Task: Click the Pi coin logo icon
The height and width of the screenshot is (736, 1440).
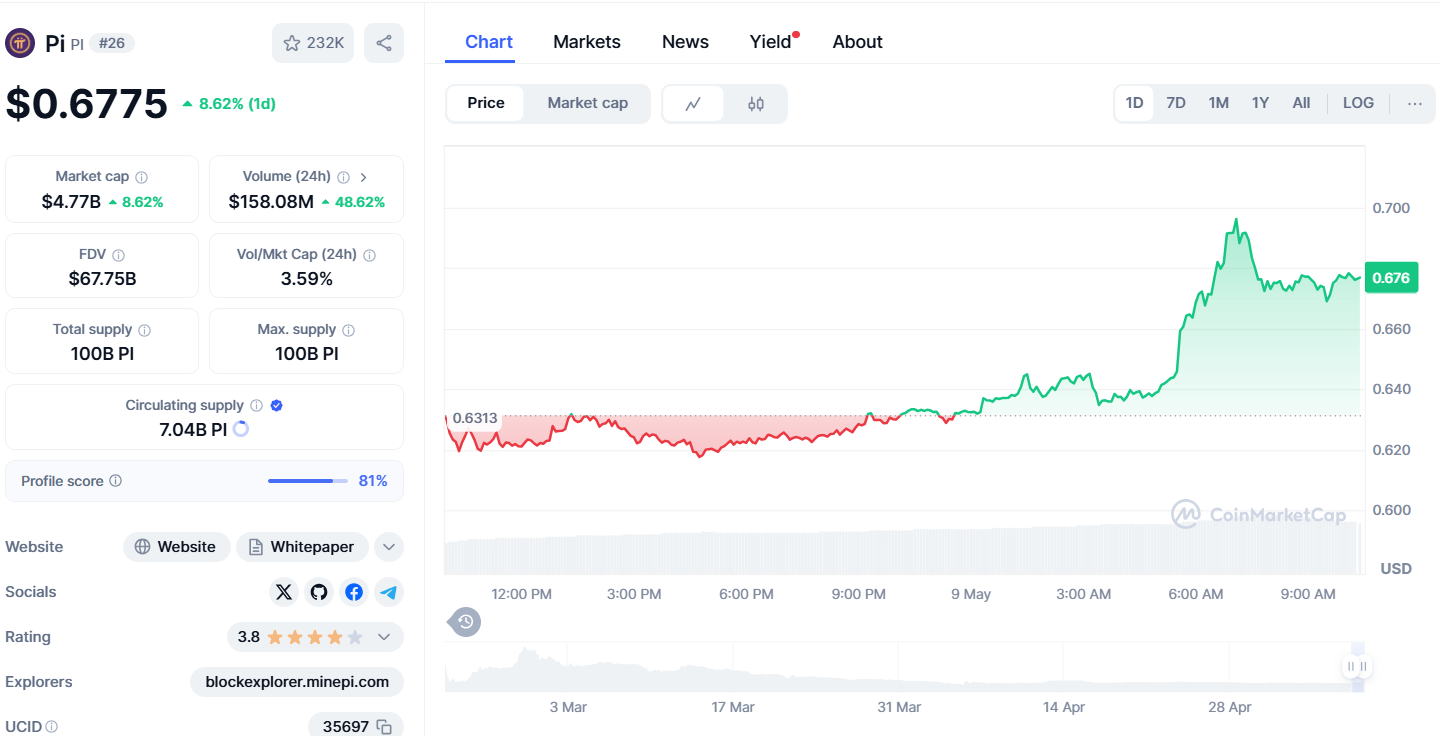Action: click(x=21, y=43)
